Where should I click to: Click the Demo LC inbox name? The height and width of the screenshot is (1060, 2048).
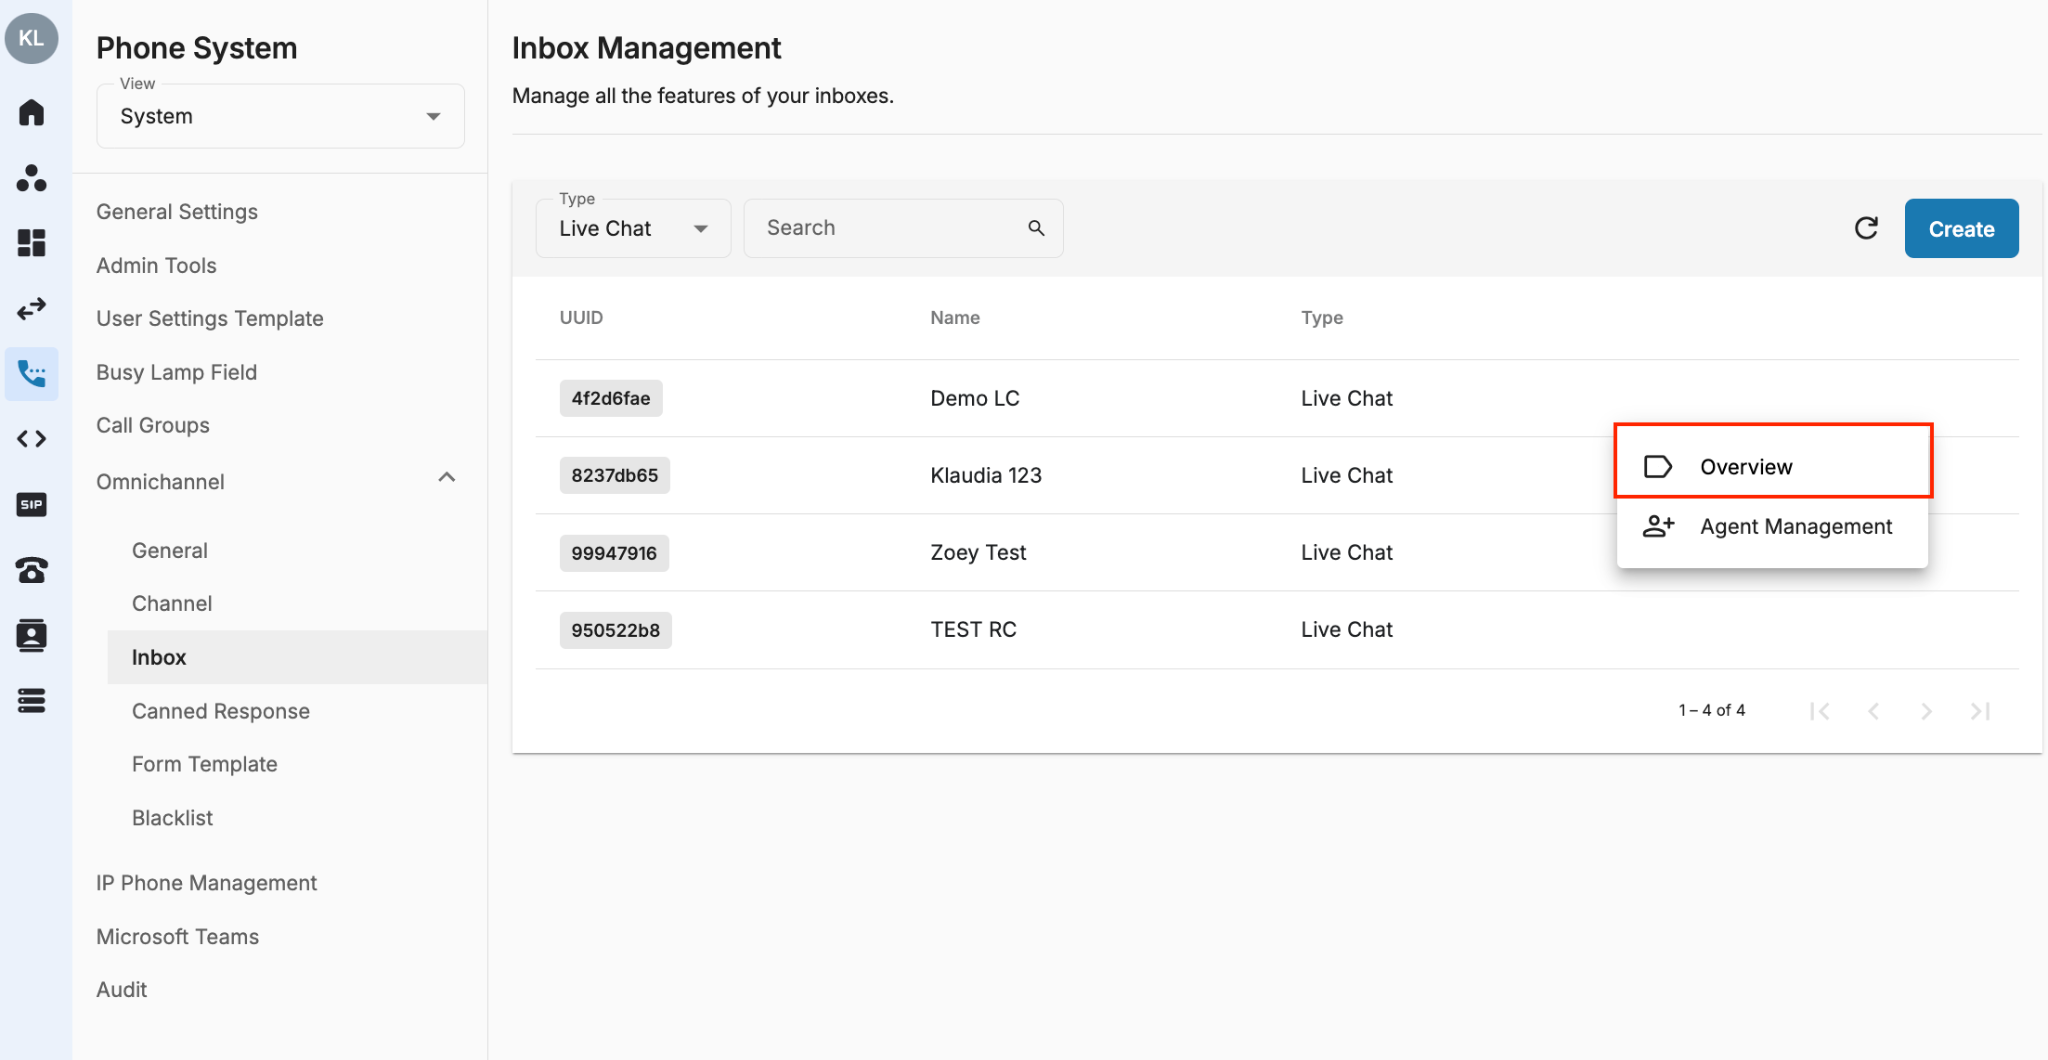point(975,398)
